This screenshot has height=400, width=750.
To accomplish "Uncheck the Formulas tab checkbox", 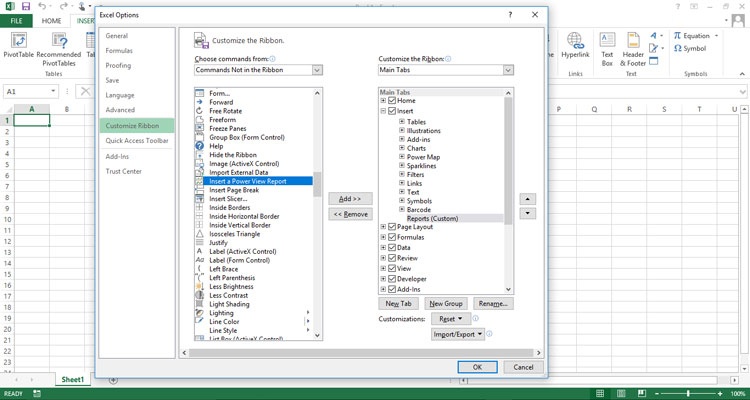I will [392, 237].
